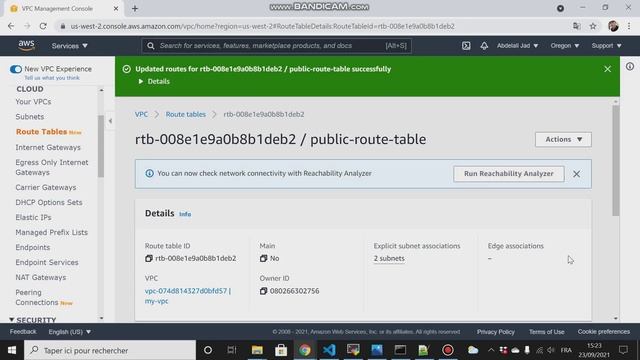Collapse the SECURITY section in sidebar

pyautogui.click(x=32, y=320)
